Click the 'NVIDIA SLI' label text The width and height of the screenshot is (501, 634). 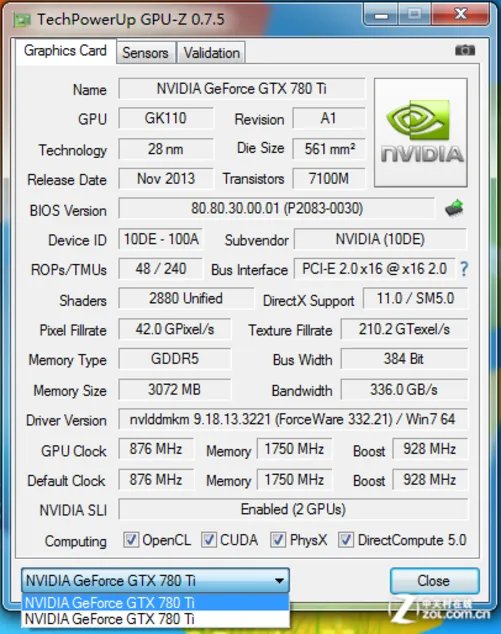coord(73,511)
